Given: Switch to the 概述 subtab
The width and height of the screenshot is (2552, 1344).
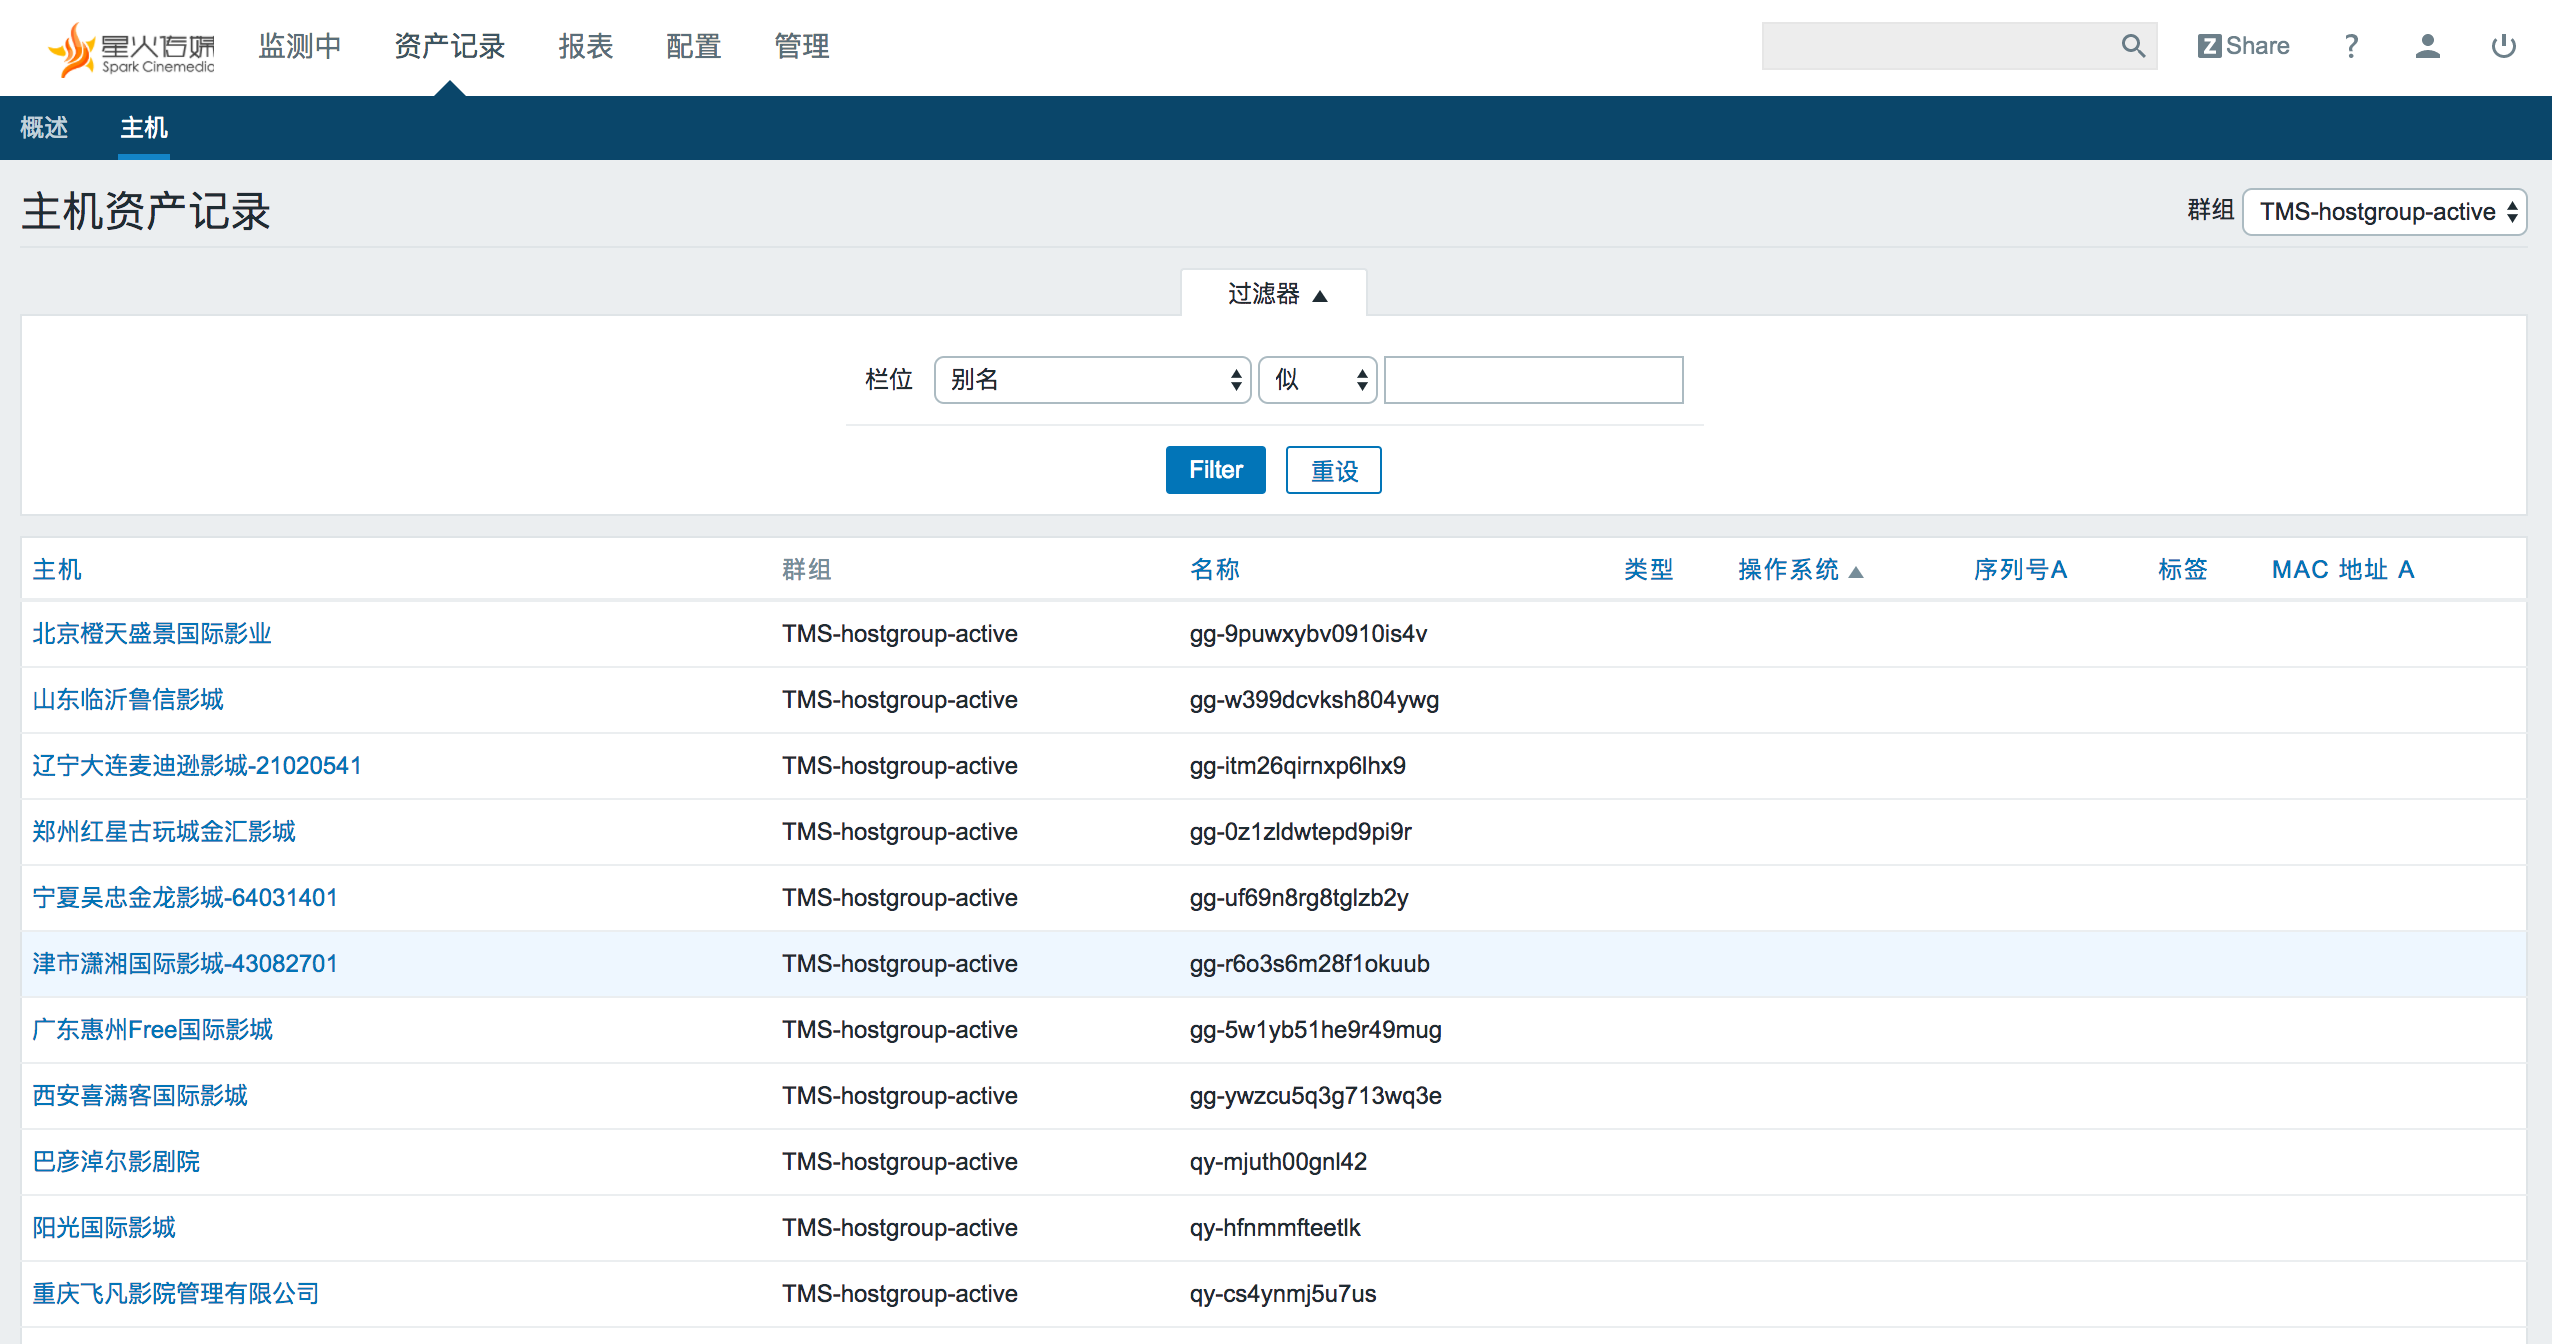Looking at the screenshot, I should click(44, 128).
